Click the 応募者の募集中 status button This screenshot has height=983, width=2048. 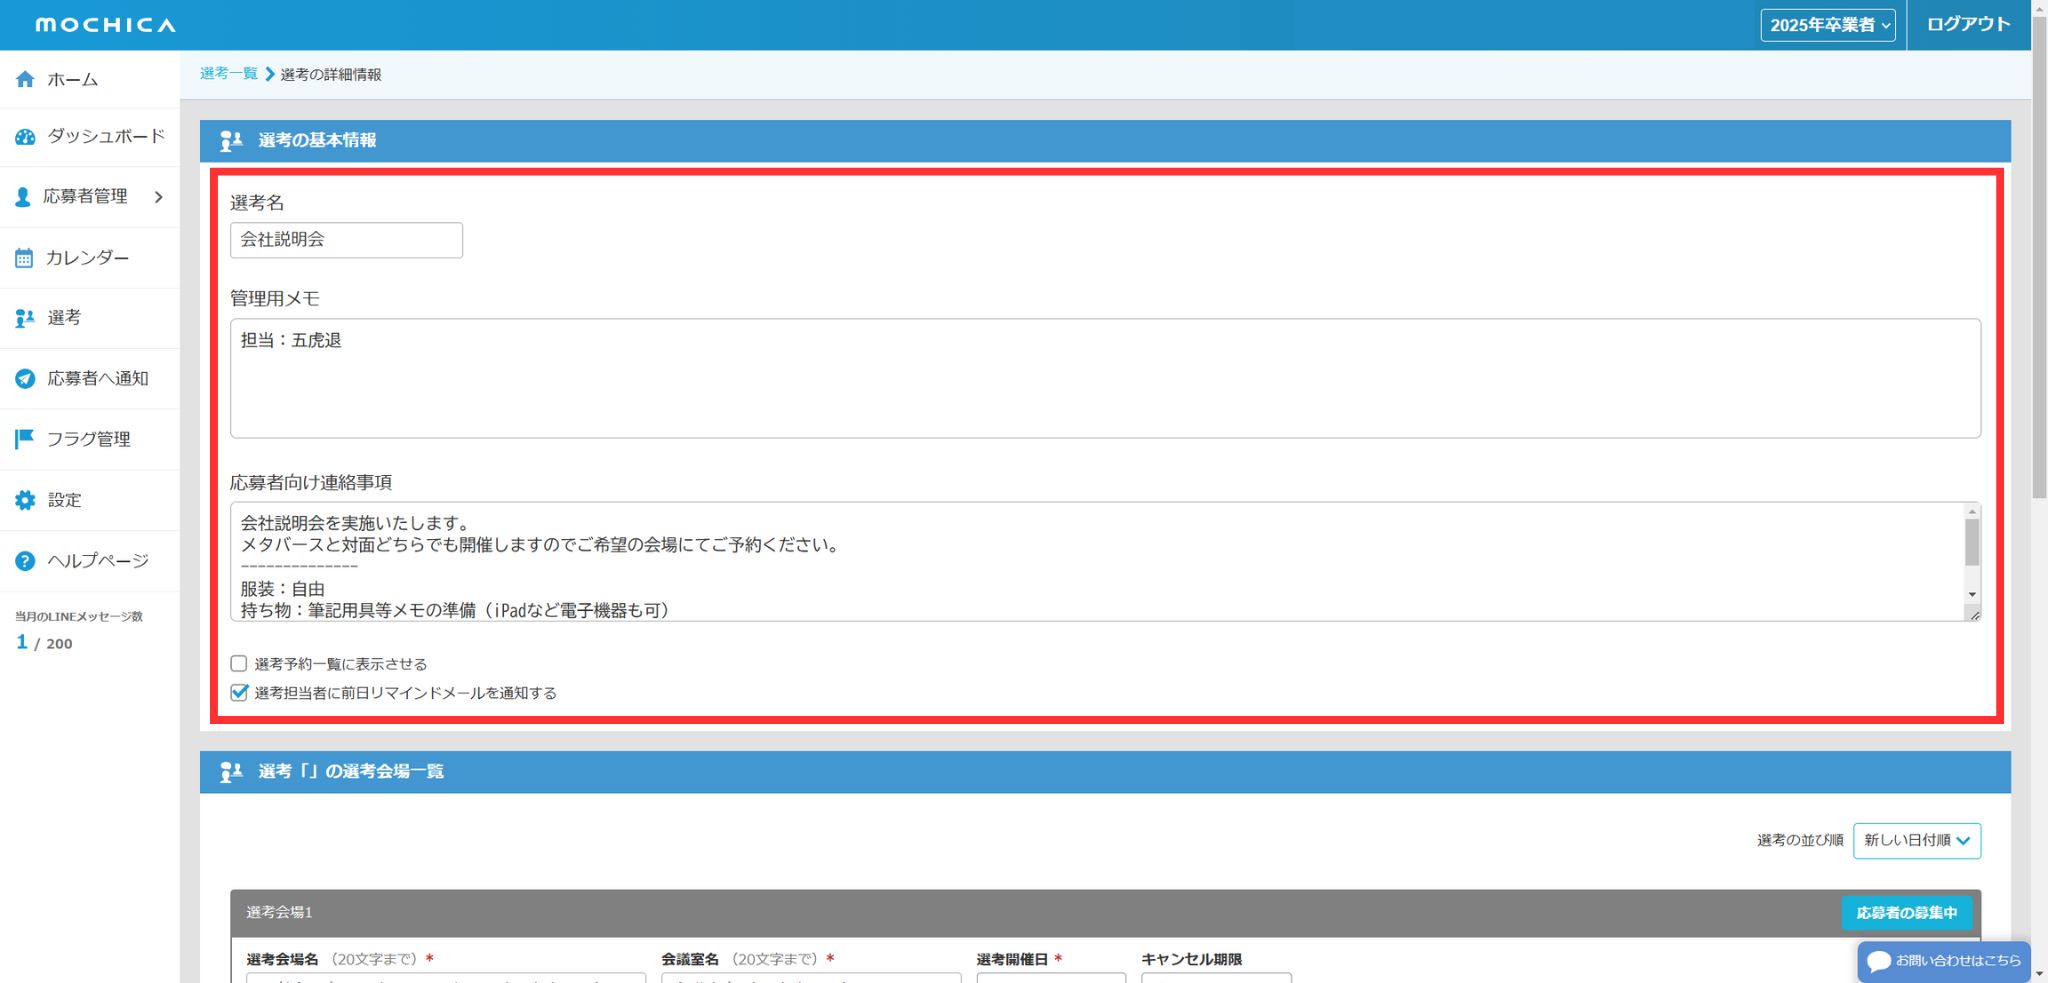click(1906, 913)
